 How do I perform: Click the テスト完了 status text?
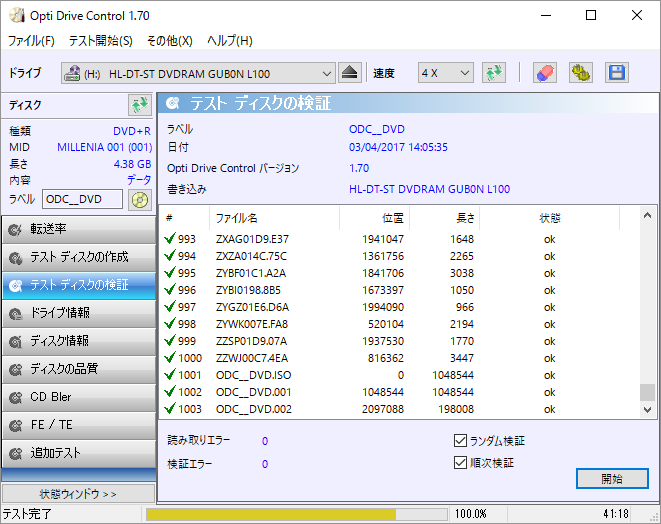pos(27,514)
